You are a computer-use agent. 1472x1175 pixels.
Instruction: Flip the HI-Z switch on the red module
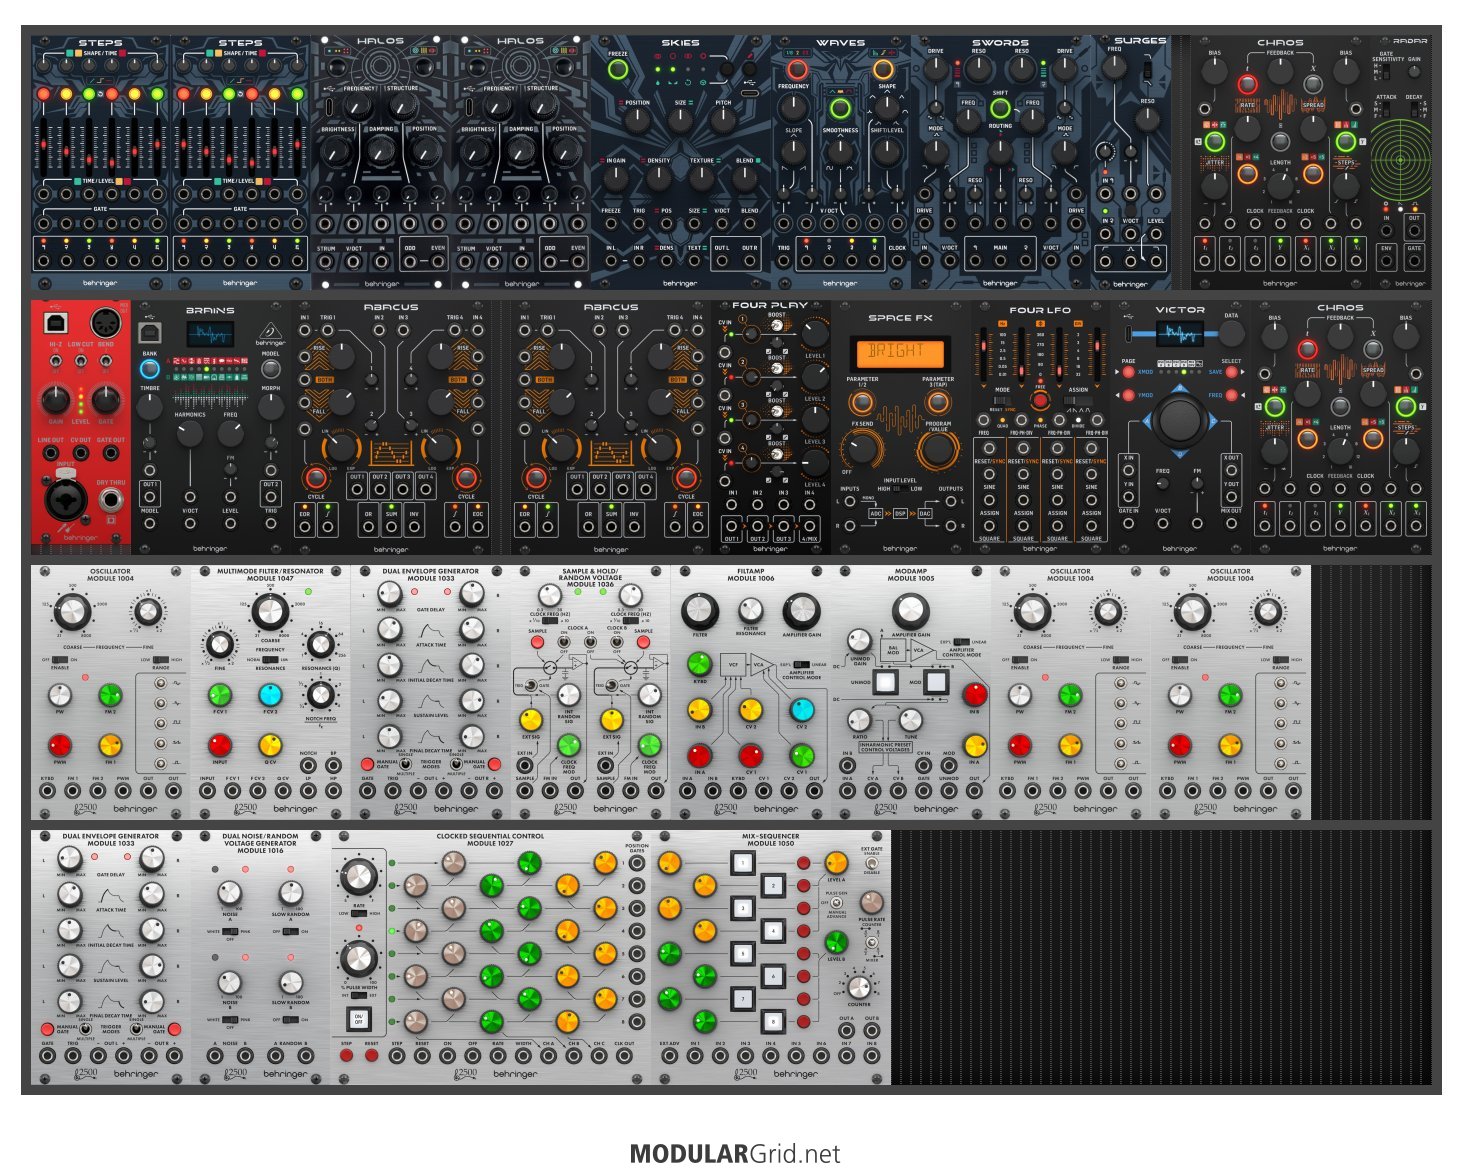click(56, 361)
